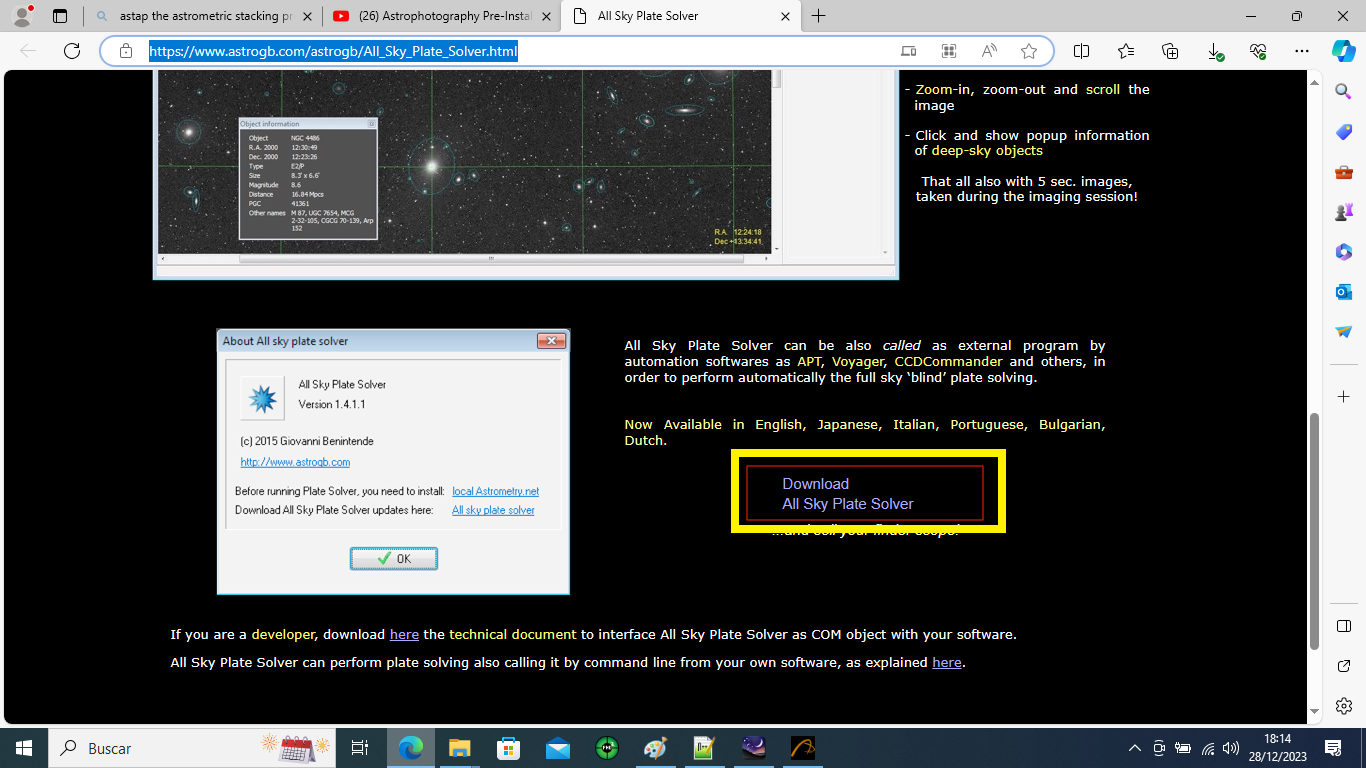1366x768 pixels.
Task: Show Downloads panel in Edge toolbar
Action: (x=1214, y=51)
